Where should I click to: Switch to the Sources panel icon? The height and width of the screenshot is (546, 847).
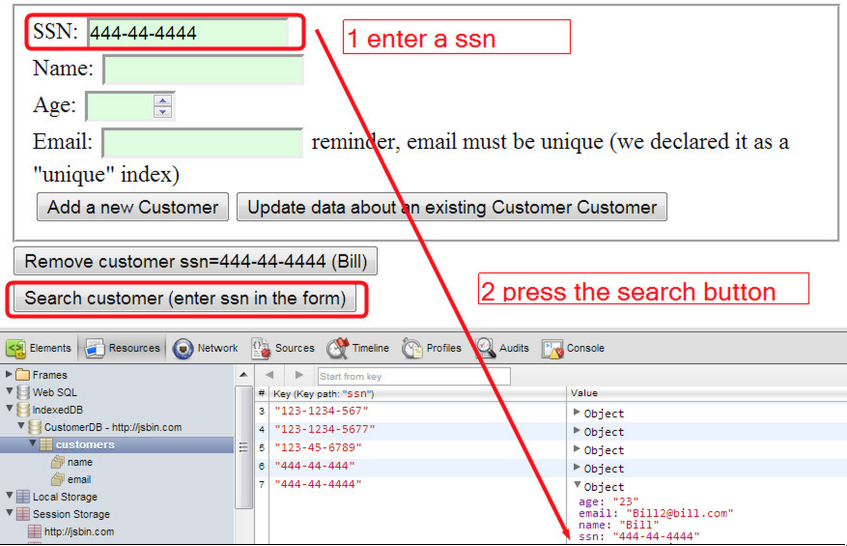(261, 349)
